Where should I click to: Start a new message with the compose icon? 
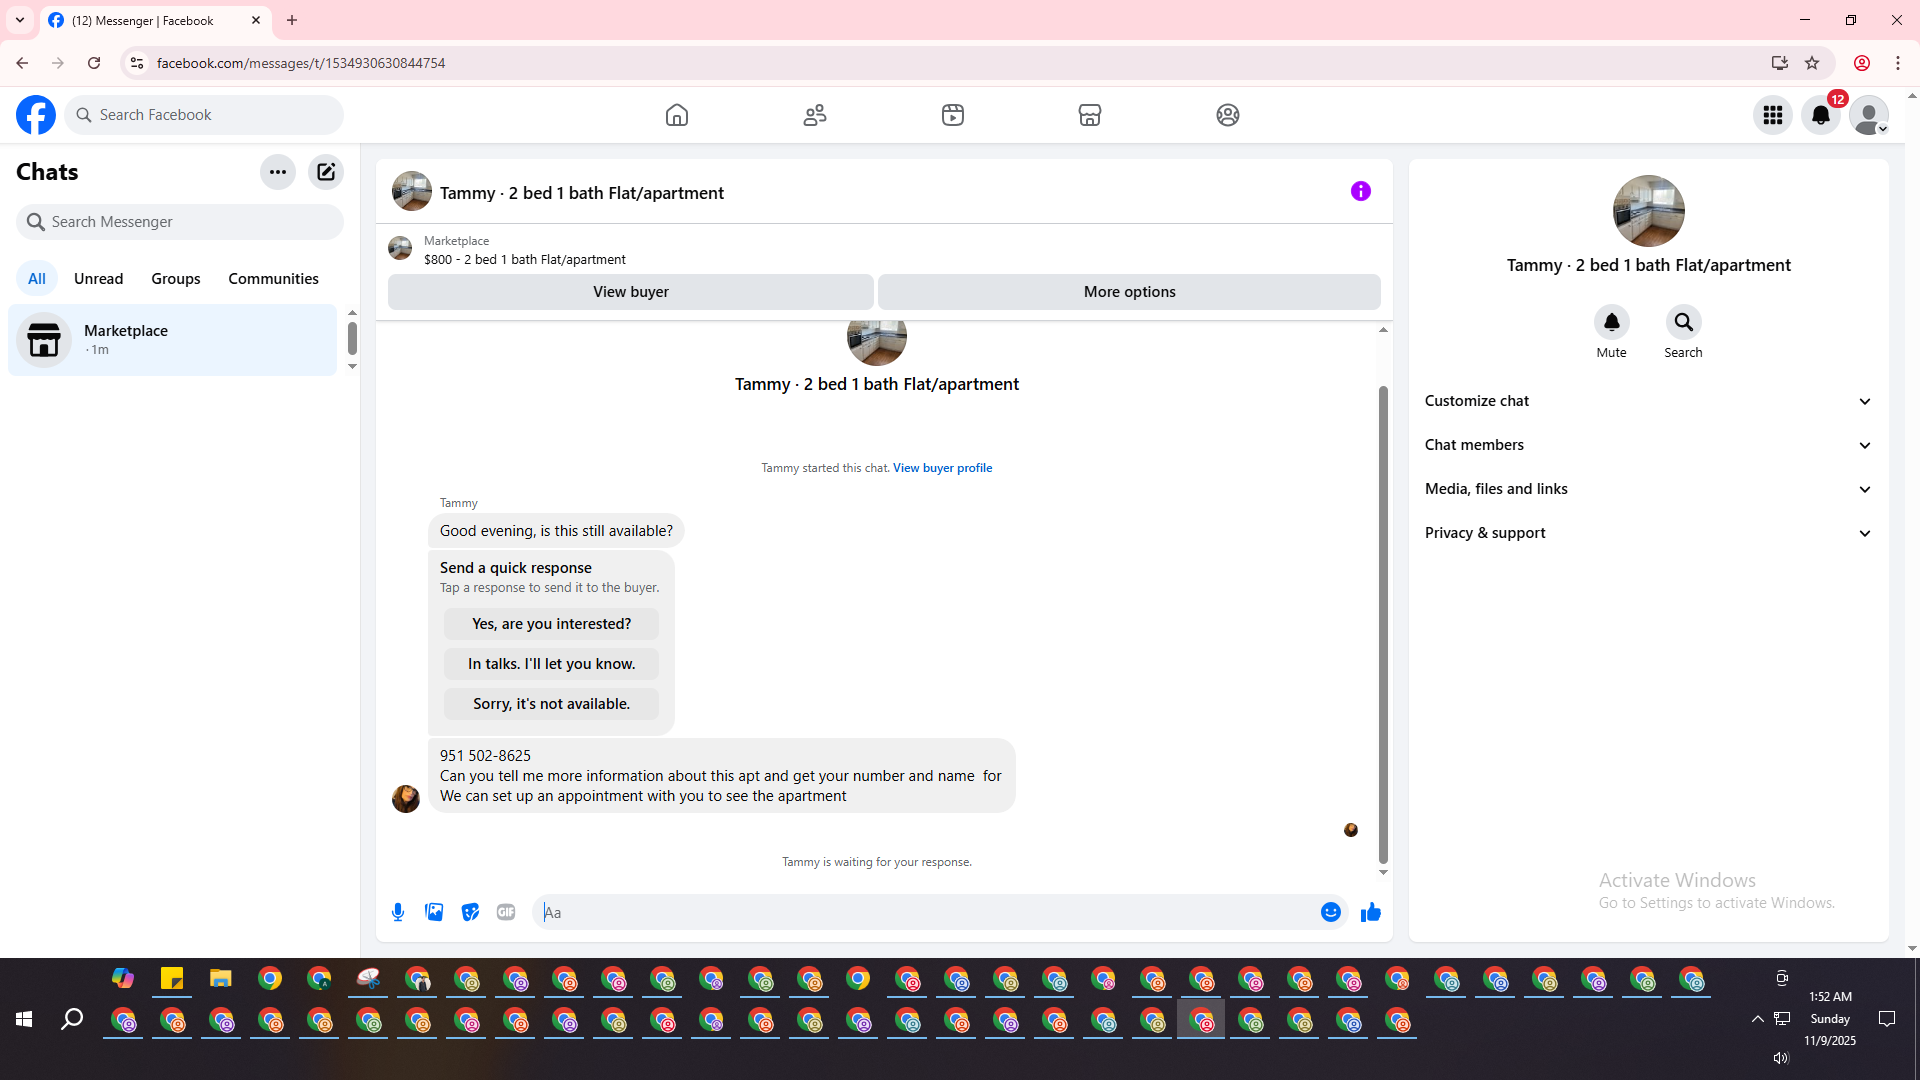pyautogui.click(x=326, y=172)
